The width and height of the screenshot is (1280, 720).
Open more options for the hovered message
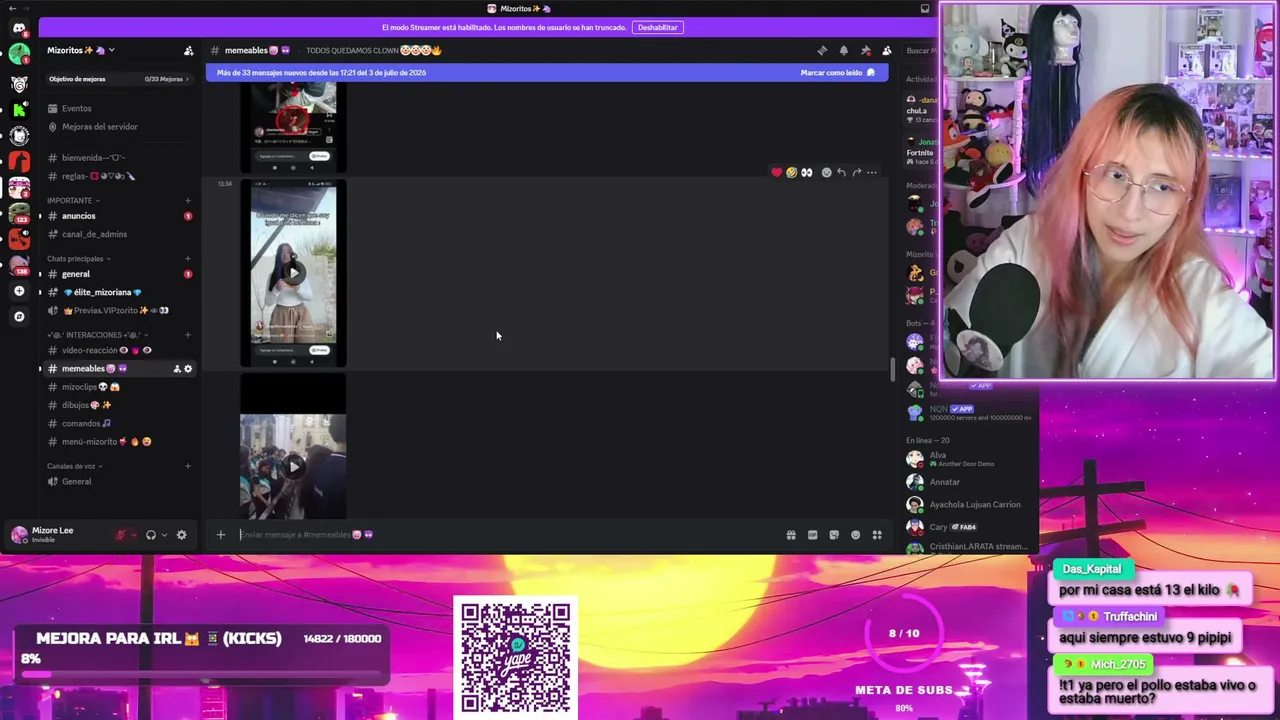click(x=872, y=172)
